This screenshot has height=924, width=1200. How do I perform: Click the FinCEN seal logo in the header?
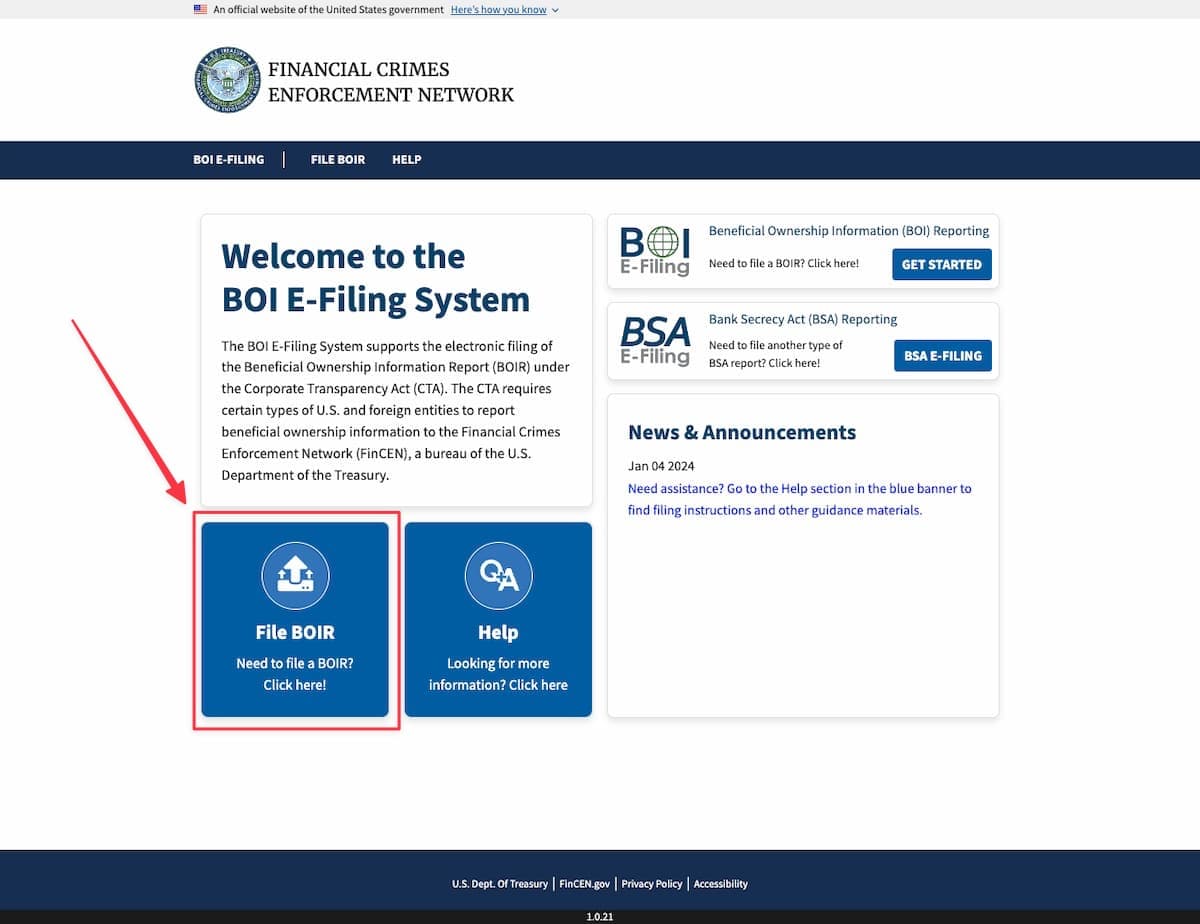pos(227,79)
